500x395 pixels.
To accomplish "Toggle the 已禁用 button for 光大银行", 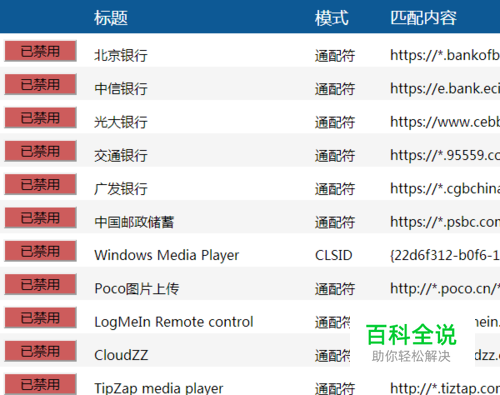I will pyautogui.click(x=40, y=118).
